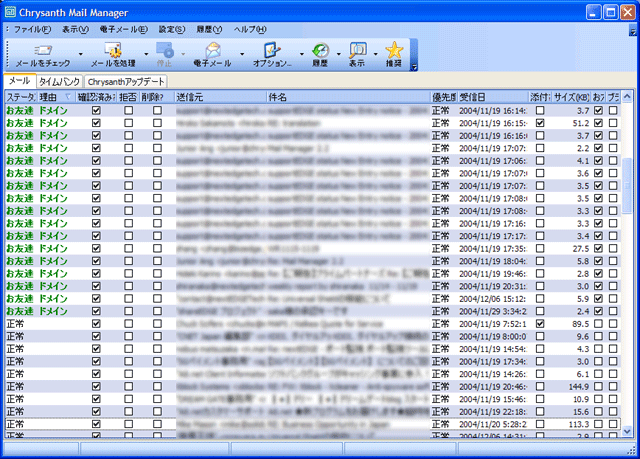Image resolution: width=640 pixels, height=459 pixels.
Task: Expand the オプション dropdown arrow
Action: click(x=302, y=54)
